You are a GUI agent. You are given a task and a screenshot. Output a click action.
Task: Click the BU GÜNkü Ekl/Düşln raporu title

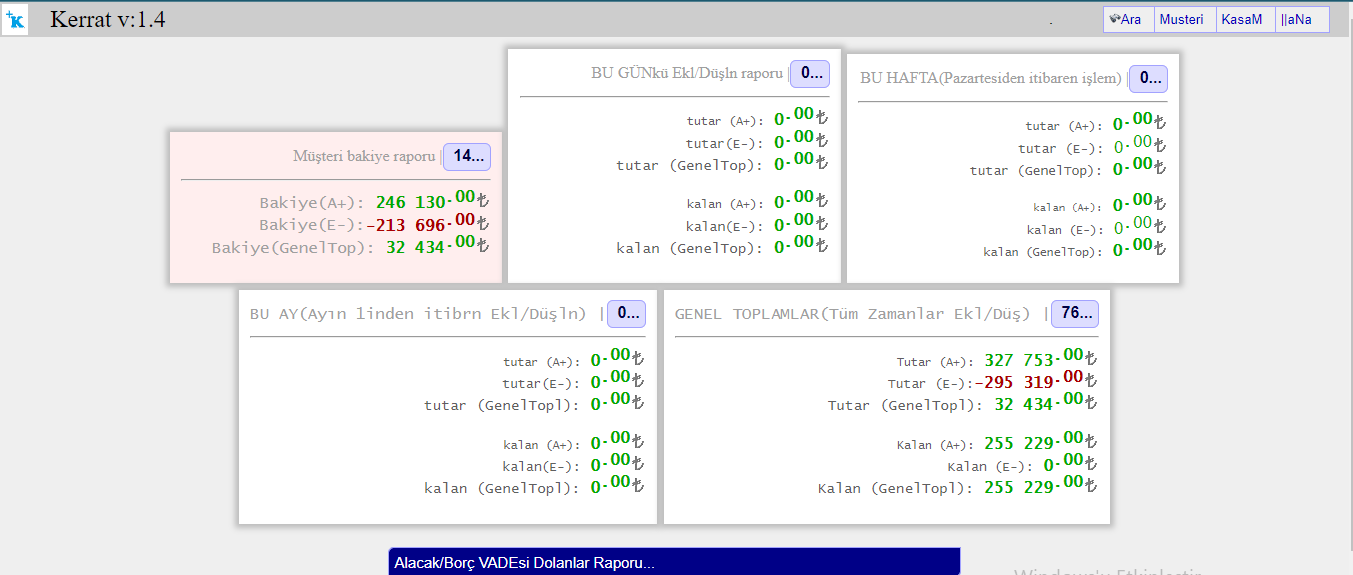coord(686,73)
